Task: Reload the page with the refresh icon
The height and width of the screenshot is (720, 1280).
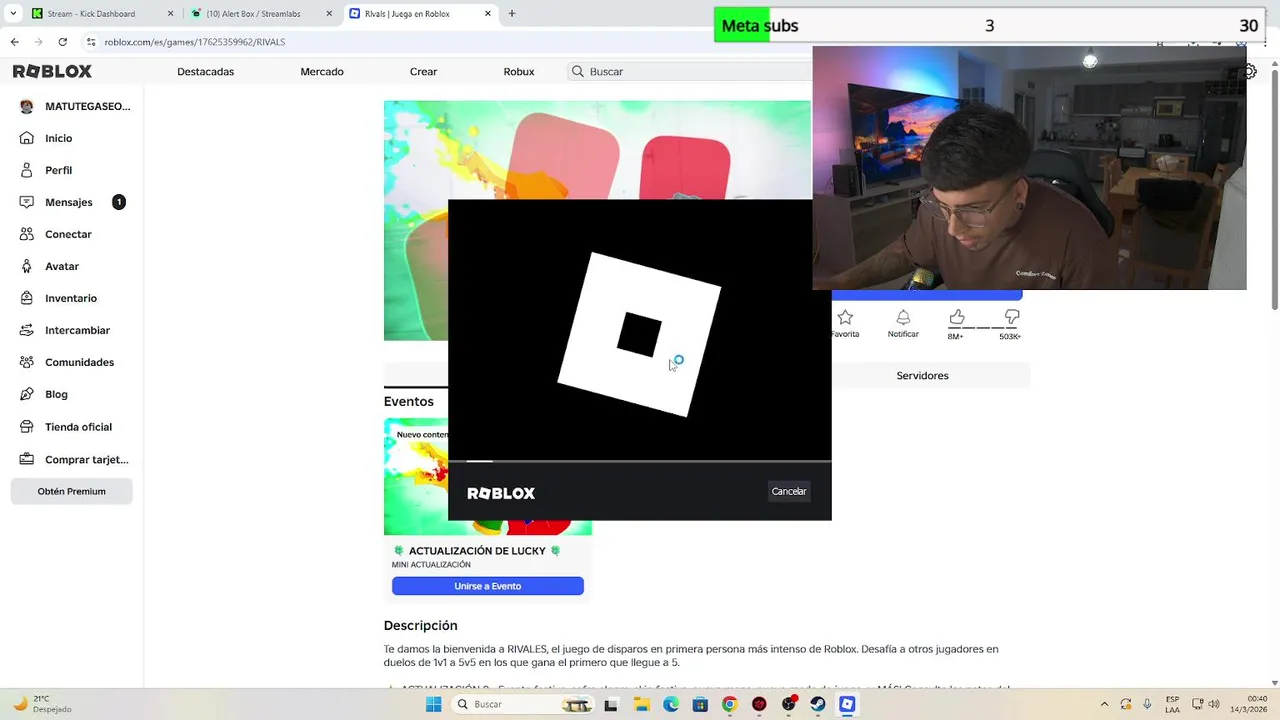Action: [x=63, y=42]
